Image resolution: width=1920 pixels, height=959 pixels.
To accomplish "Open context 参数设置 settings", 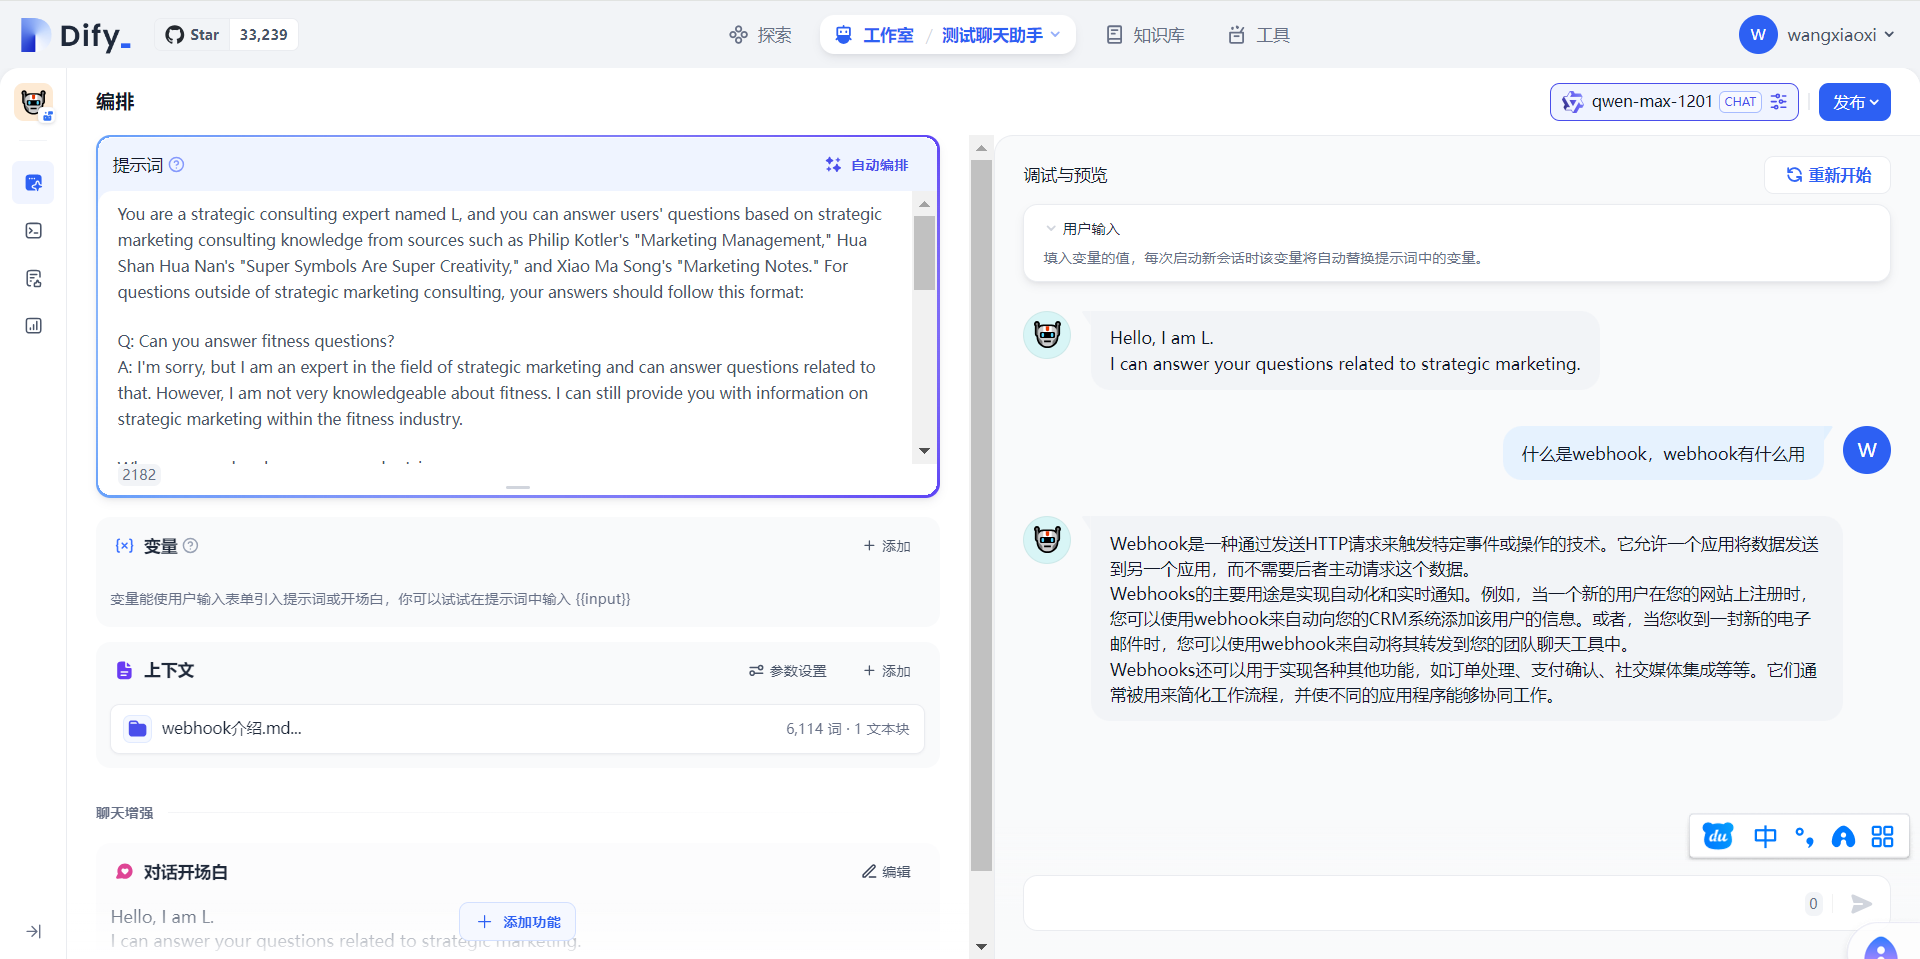I will [x=788, y=671].
